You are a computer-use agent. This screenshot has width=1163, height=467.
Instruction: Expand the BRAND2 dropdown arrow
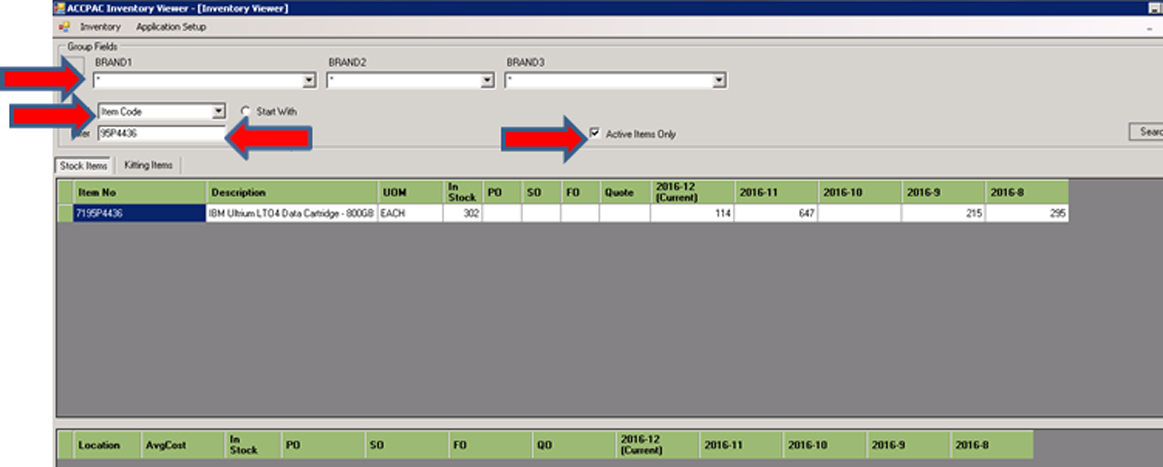click(487, 81)
